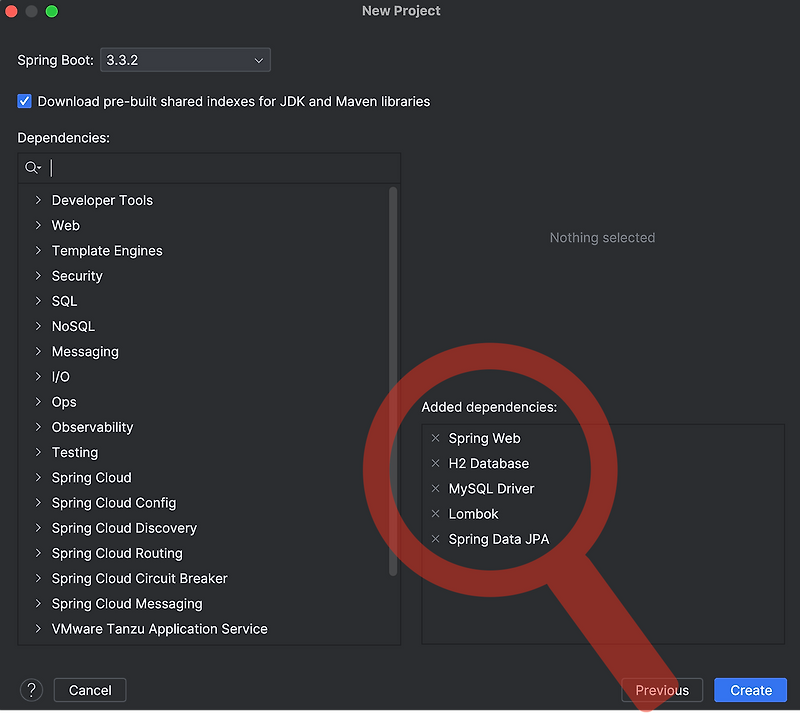Open search options via magnifier icon
This screenshot has height=713, width=800.
[33, 167]
